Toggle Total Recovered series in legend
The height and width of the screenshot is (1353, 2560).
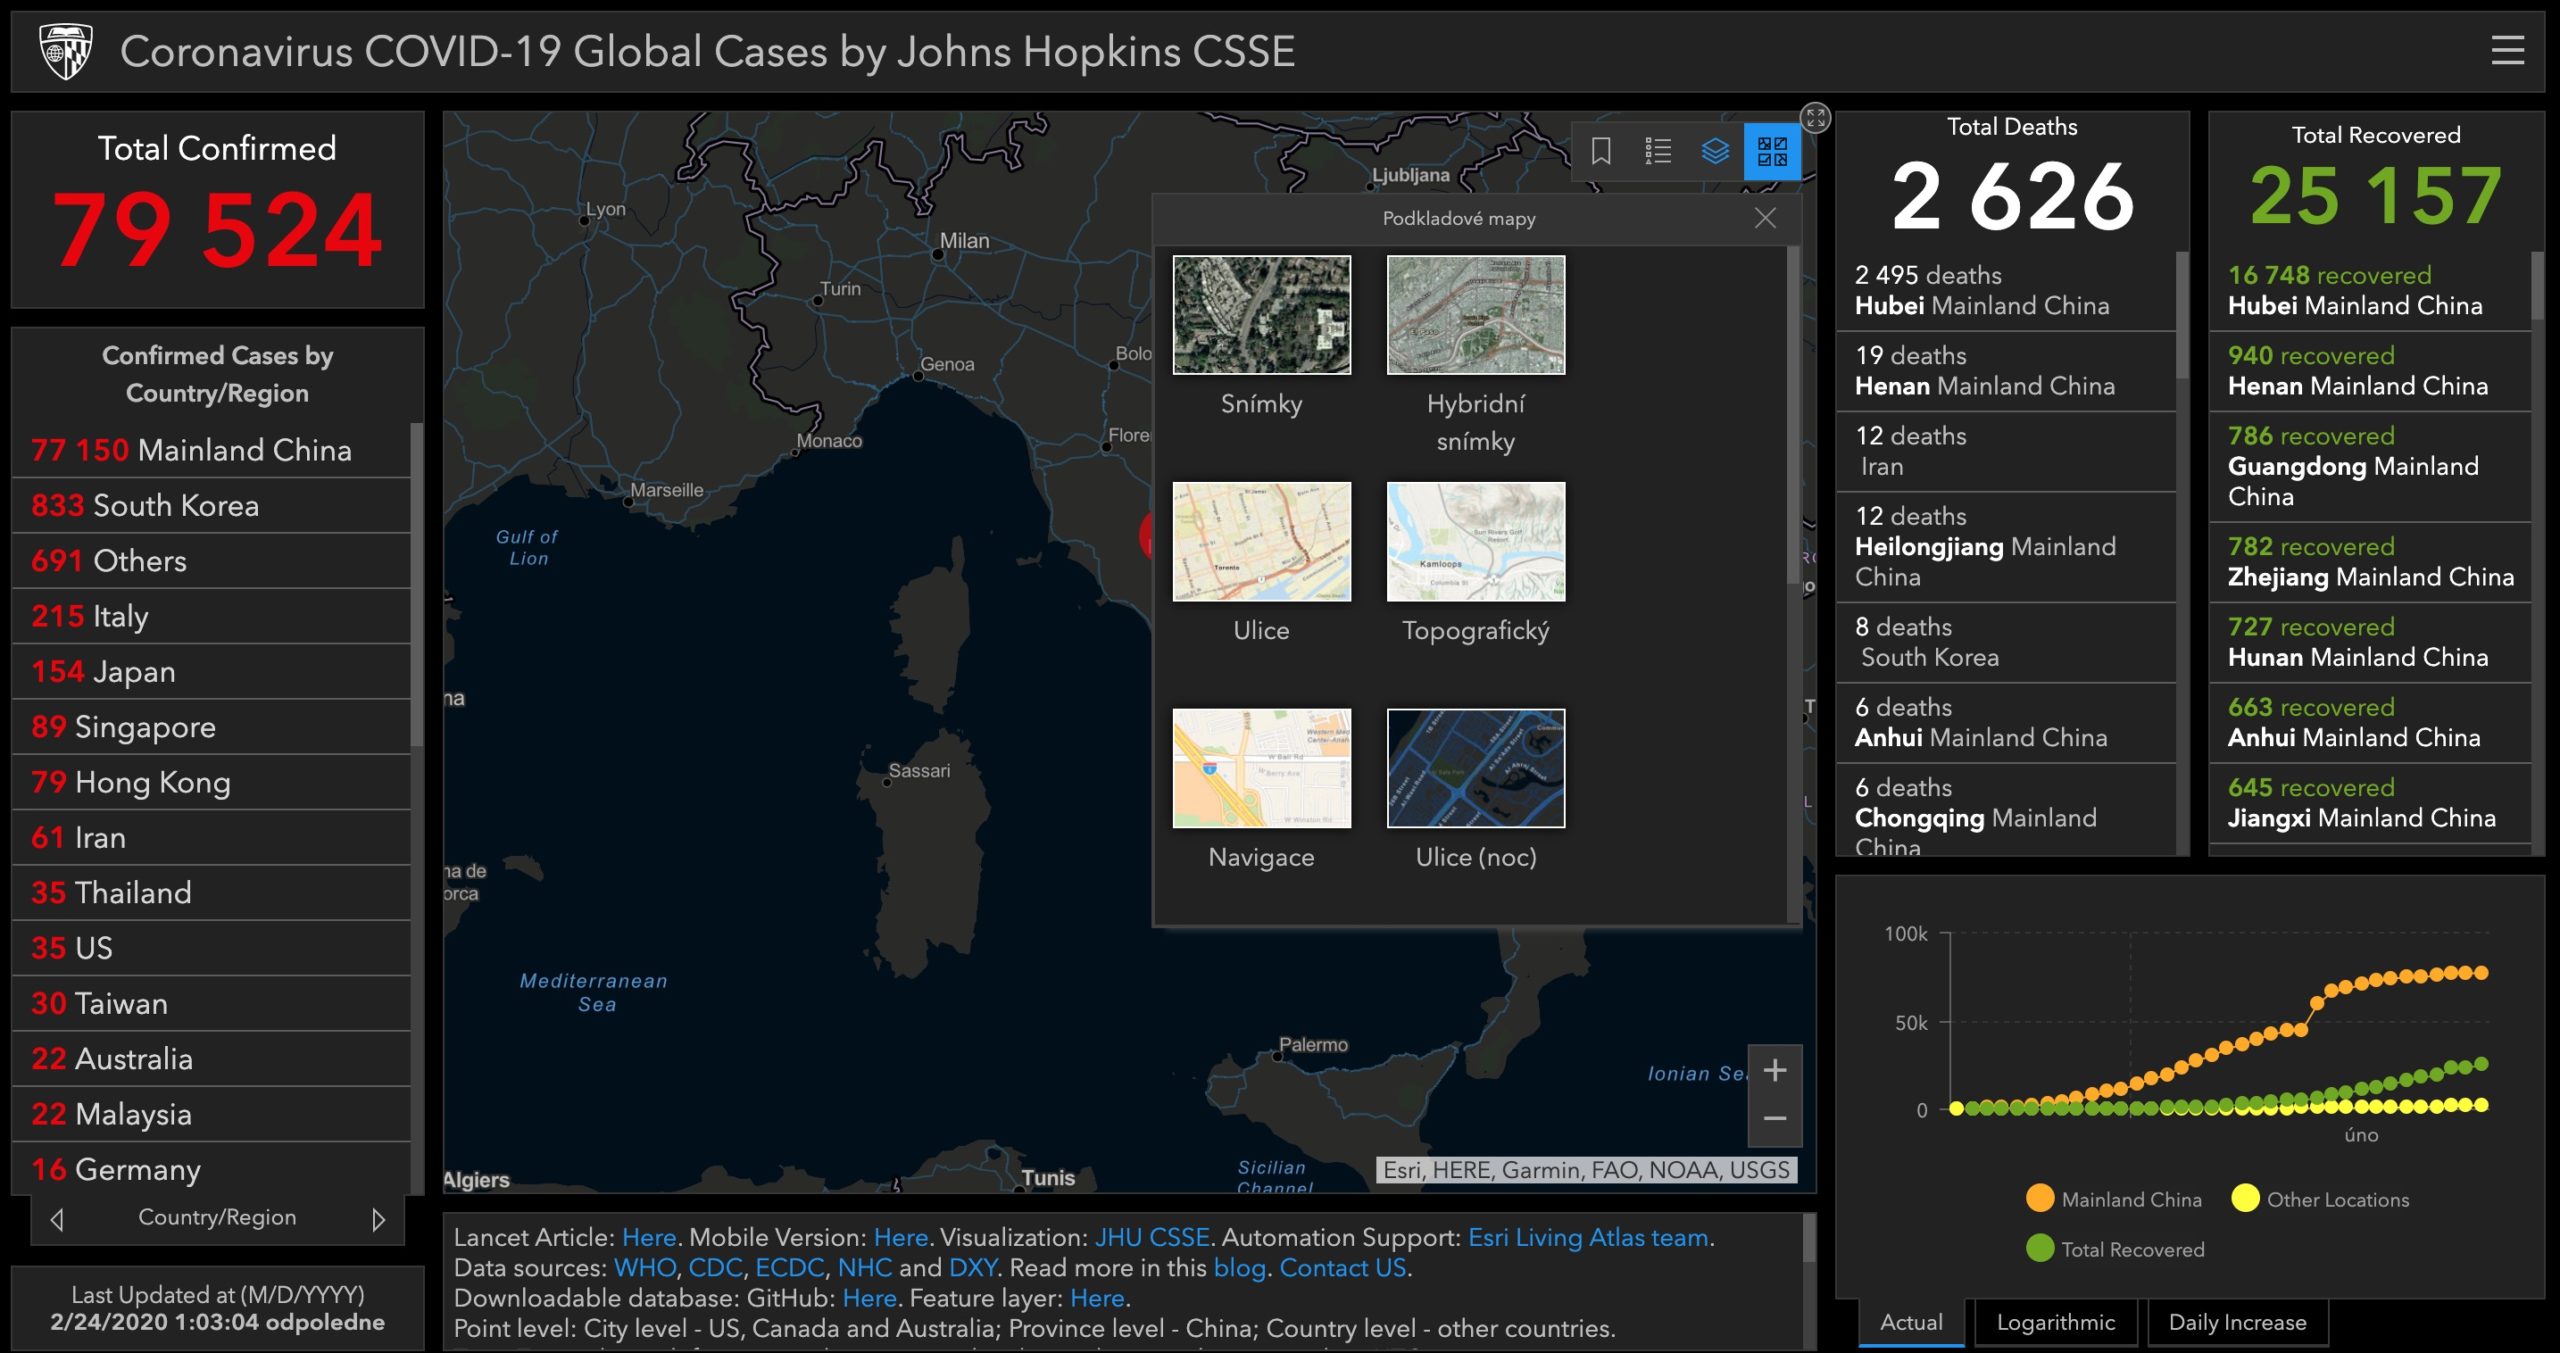[2115, 1249]
